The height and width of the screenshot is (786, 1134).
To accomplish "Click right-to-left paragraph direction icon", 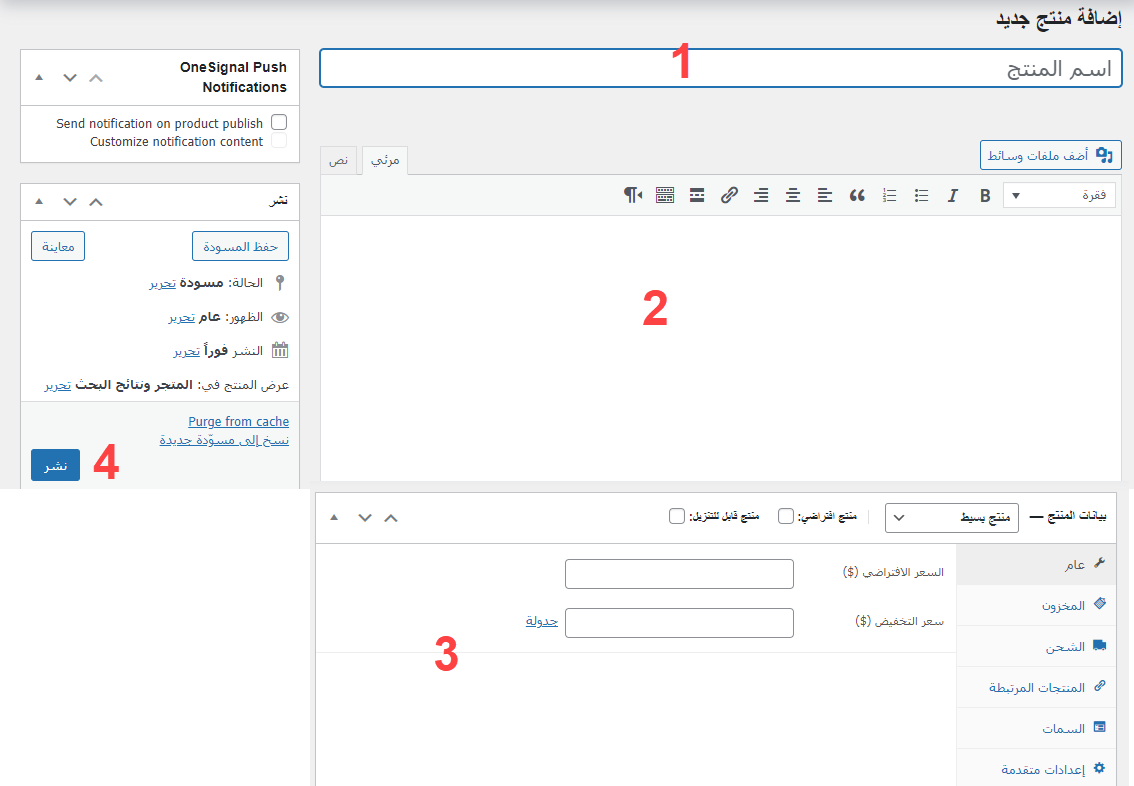I will [x=633, y=195].
